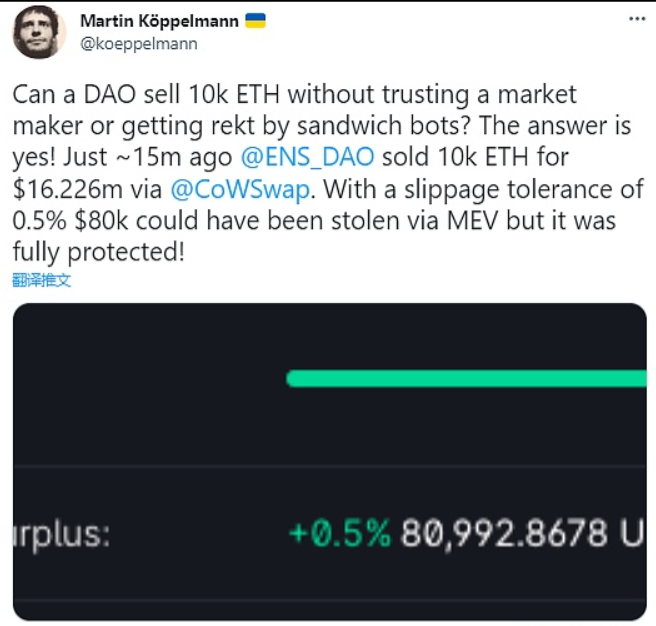Click the green +0.5% surplus figure

[x=338, y=533]
